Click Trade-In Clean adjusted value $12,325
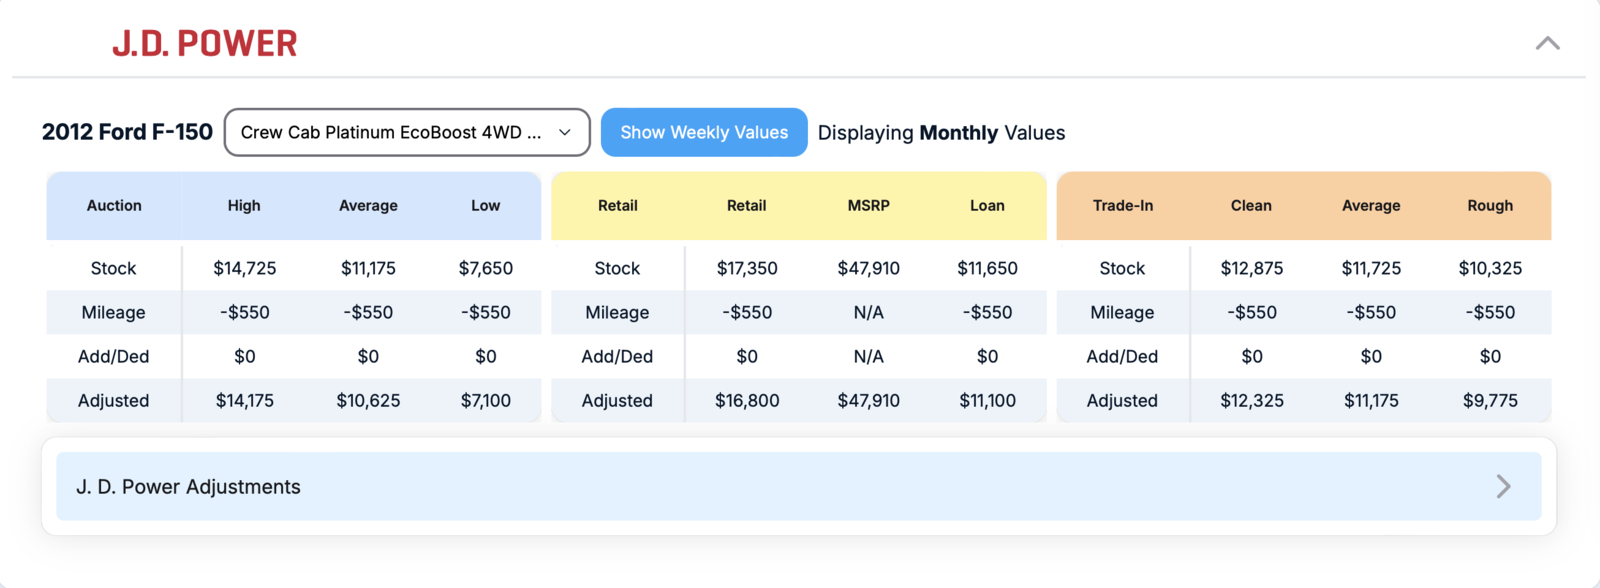1600x588 pixels. coord(1251,401)
